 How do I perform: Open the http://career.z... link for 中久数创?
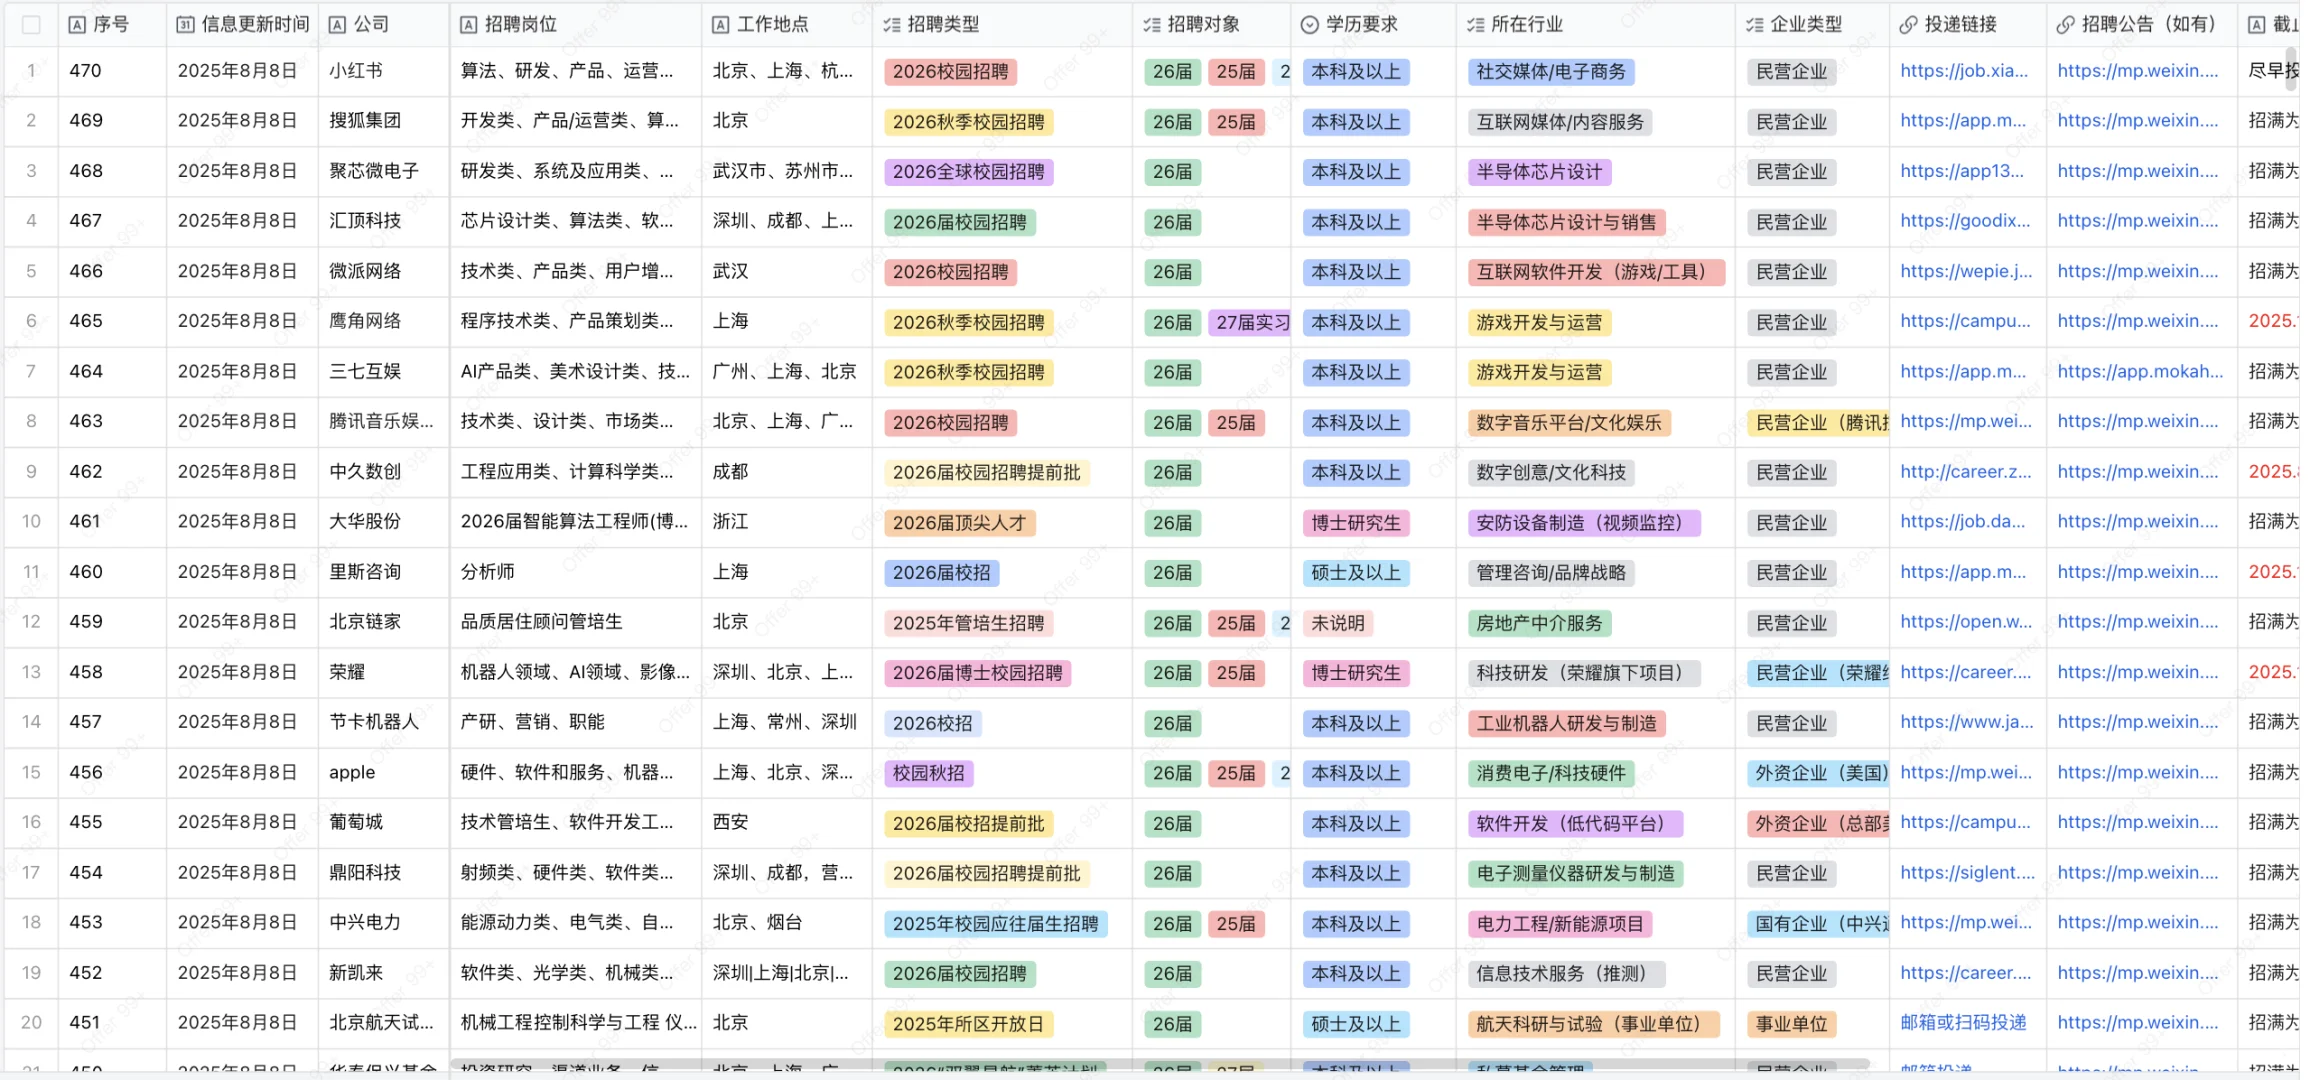coord(1966,472)
